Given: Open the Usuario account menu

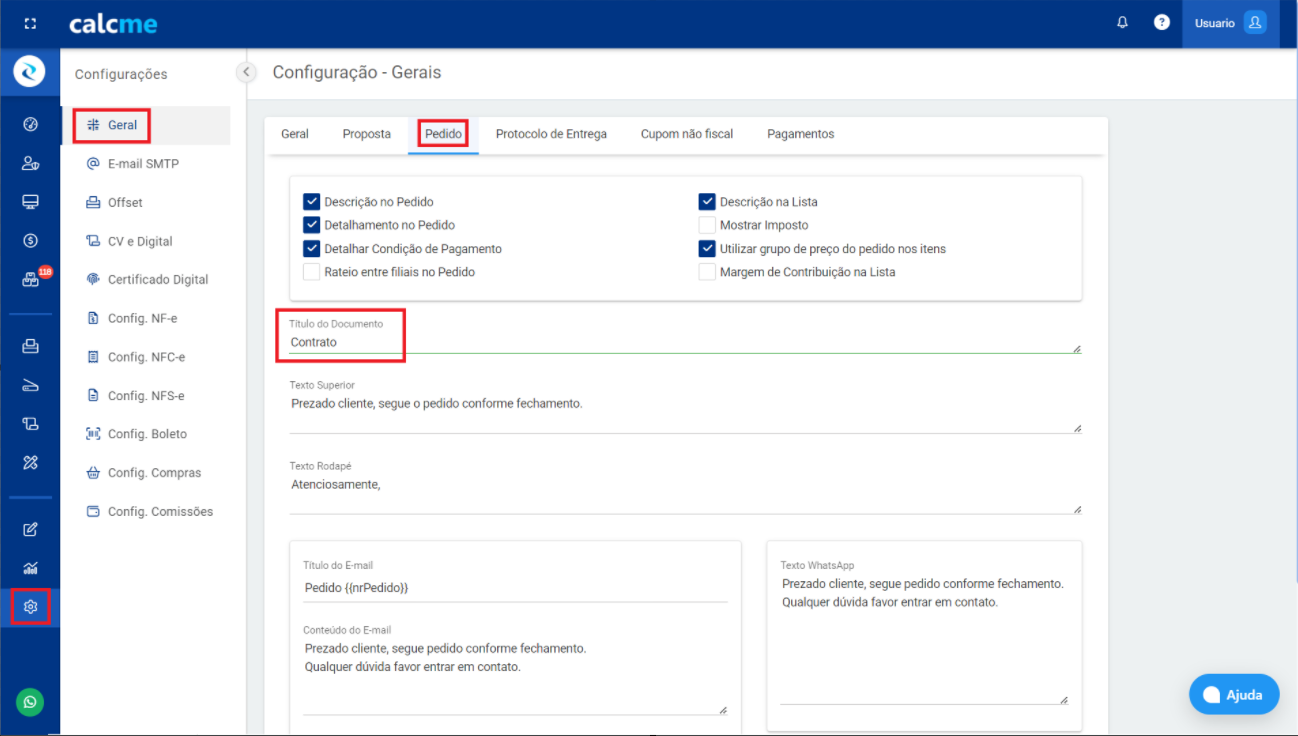Looking at the screenshot, I should click(x=1230, y=23).
